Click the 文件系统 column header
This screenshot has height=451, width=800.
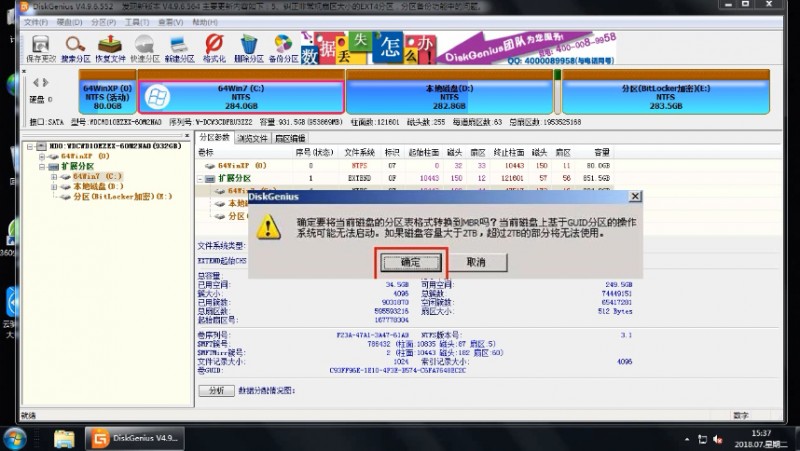pos(359,153)
